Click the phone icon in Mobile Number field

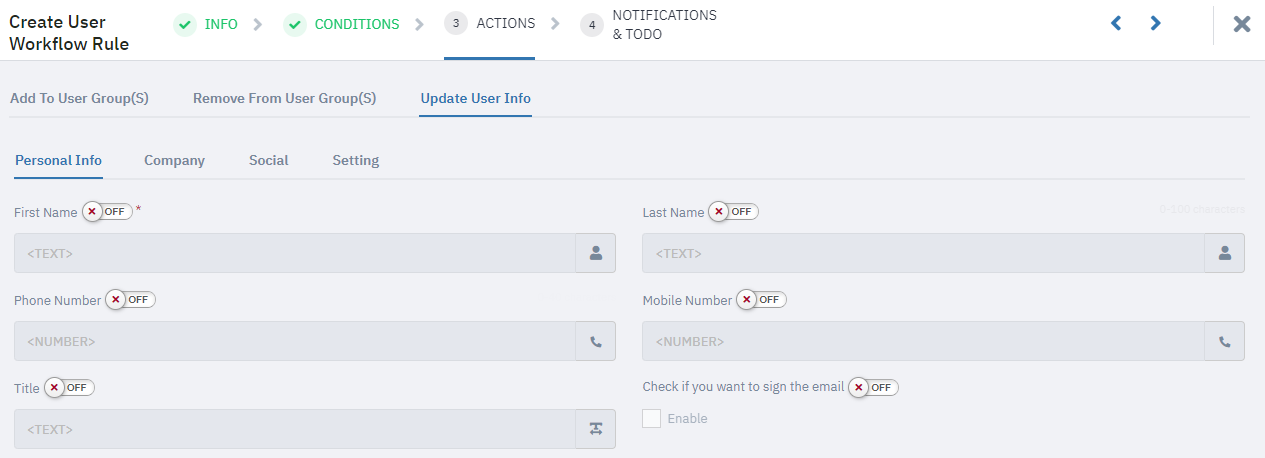[x=1225, y=342]
